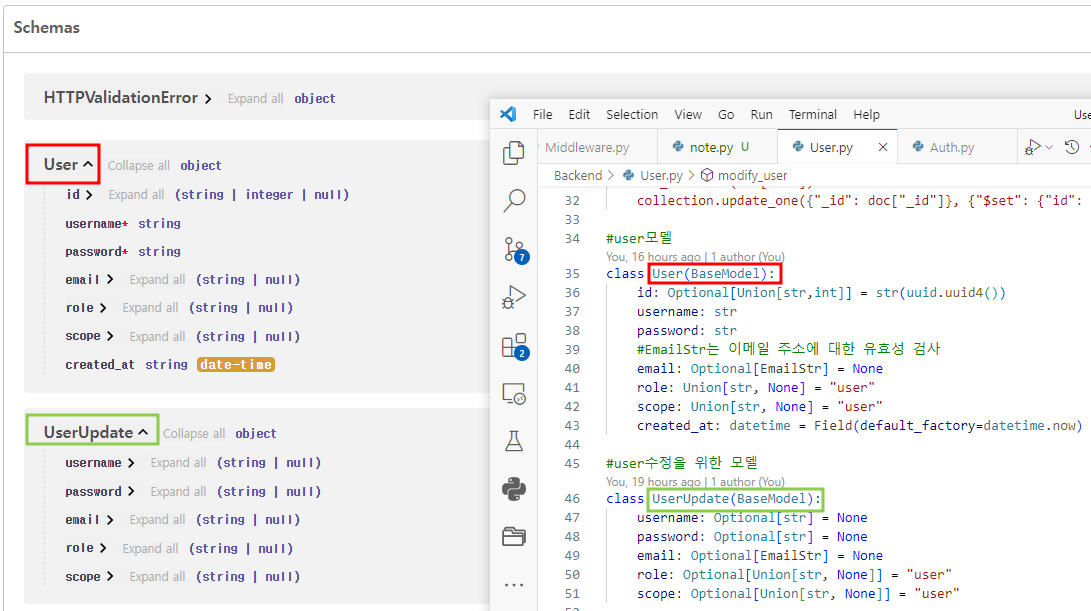The image size is (1091, 611).
Task: Open Run and Debug view
Action: (x=513, y=297)
